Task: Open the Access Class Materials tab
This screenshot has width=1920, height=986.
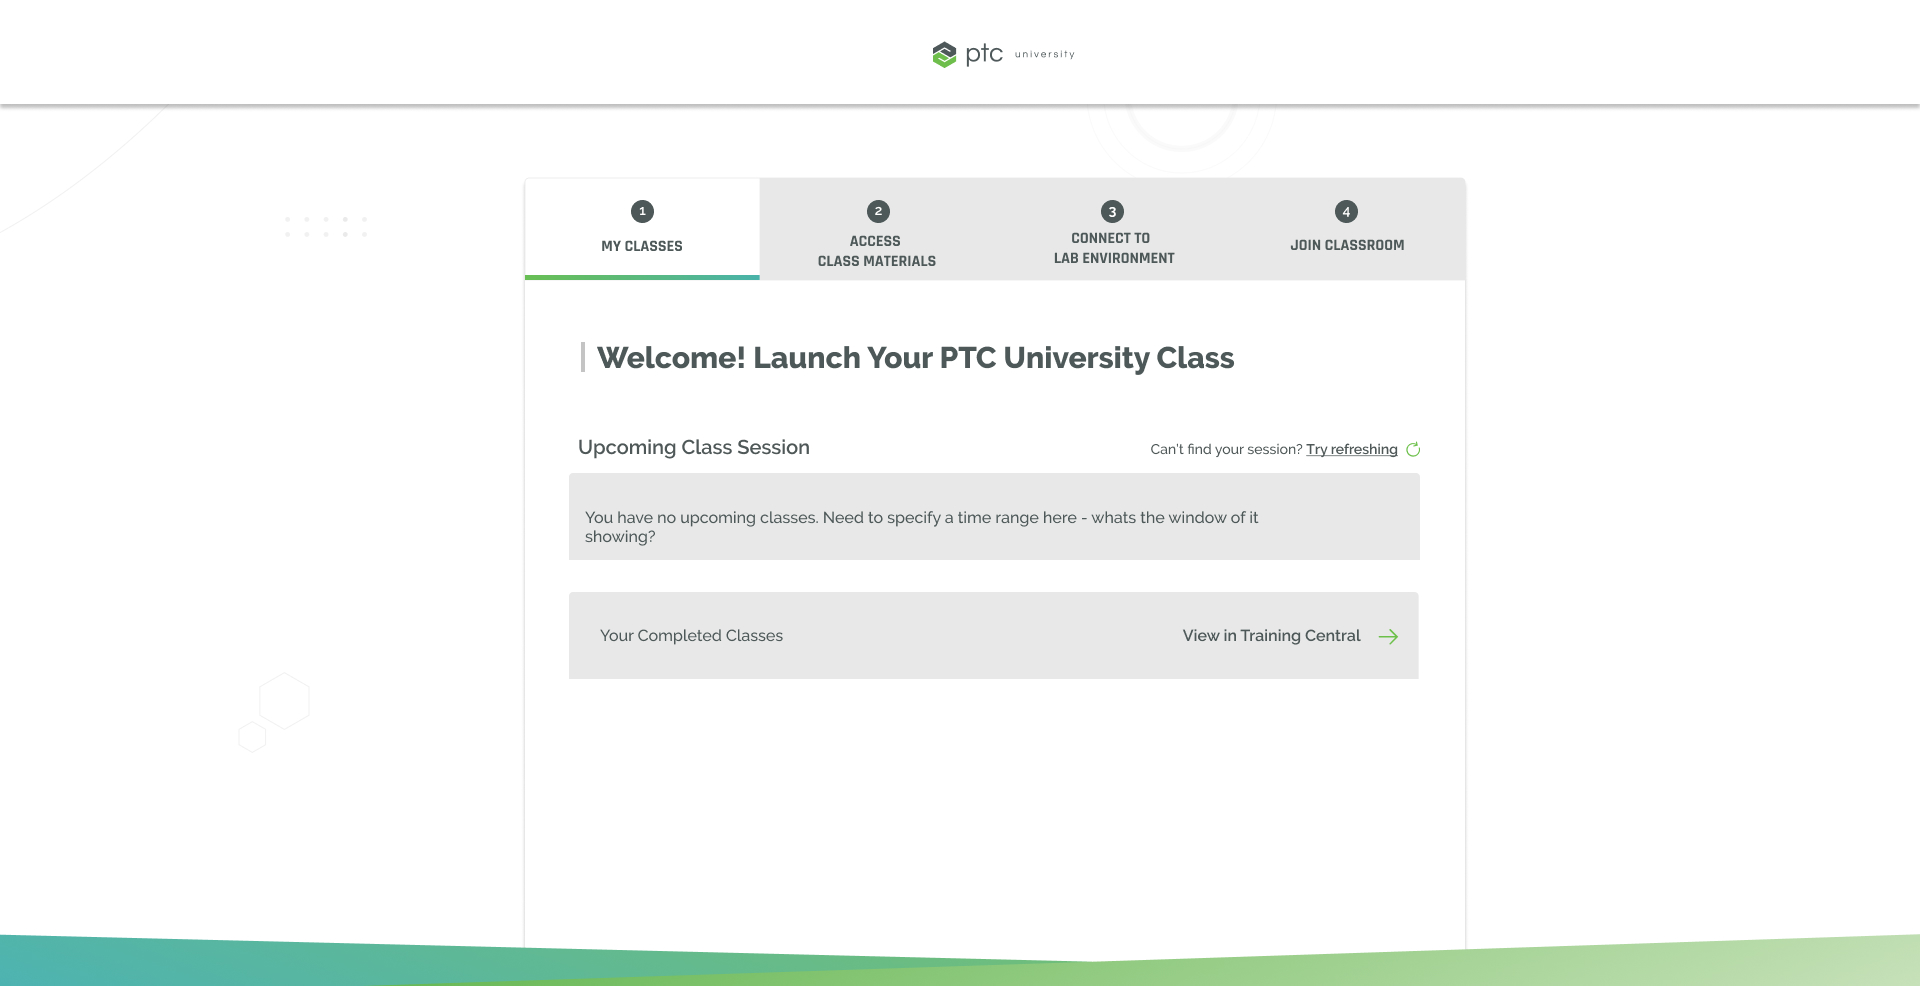Action: (x=877, y=229)
